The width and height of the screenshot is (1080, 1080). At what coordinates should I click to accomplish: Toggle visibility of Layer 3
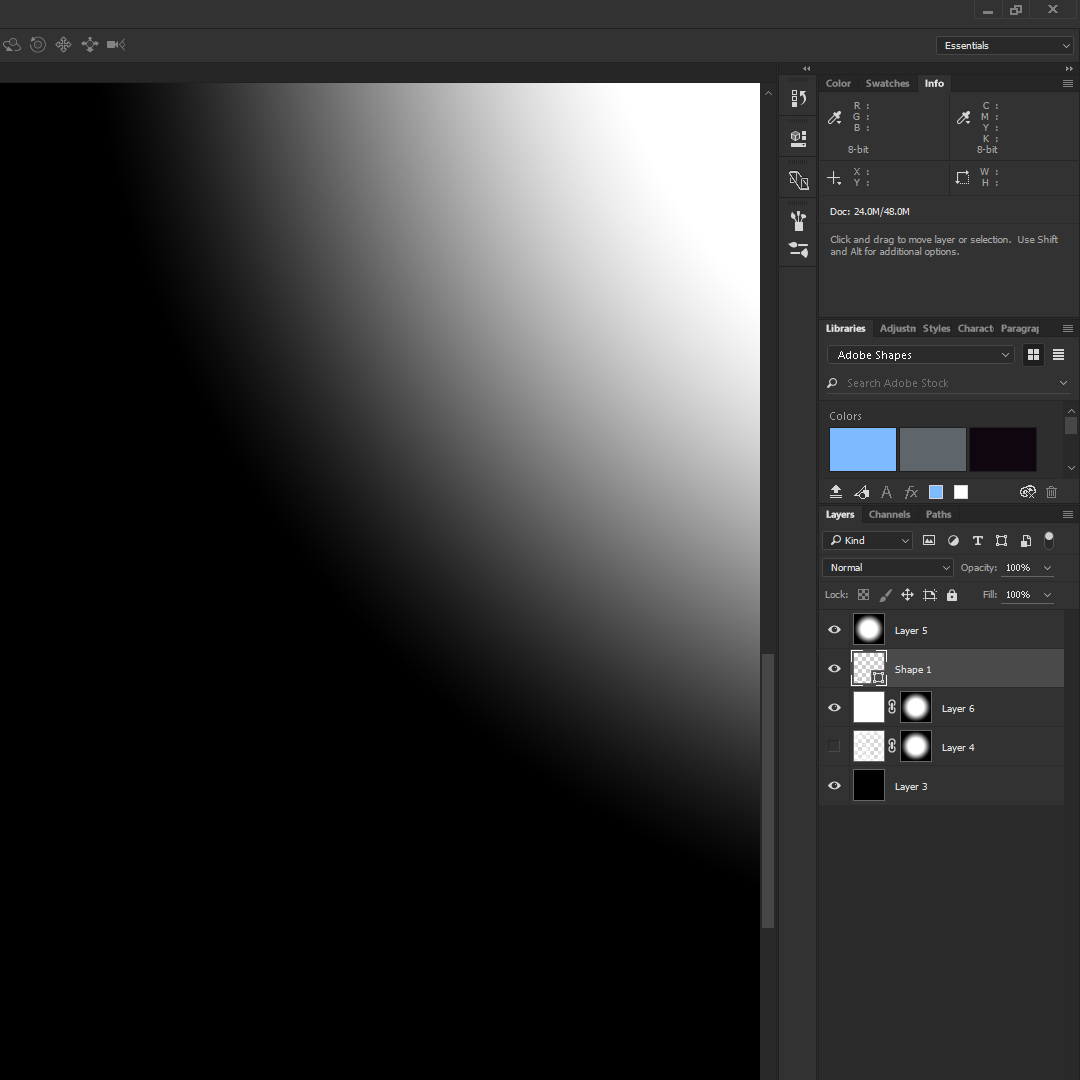[833, 785]
